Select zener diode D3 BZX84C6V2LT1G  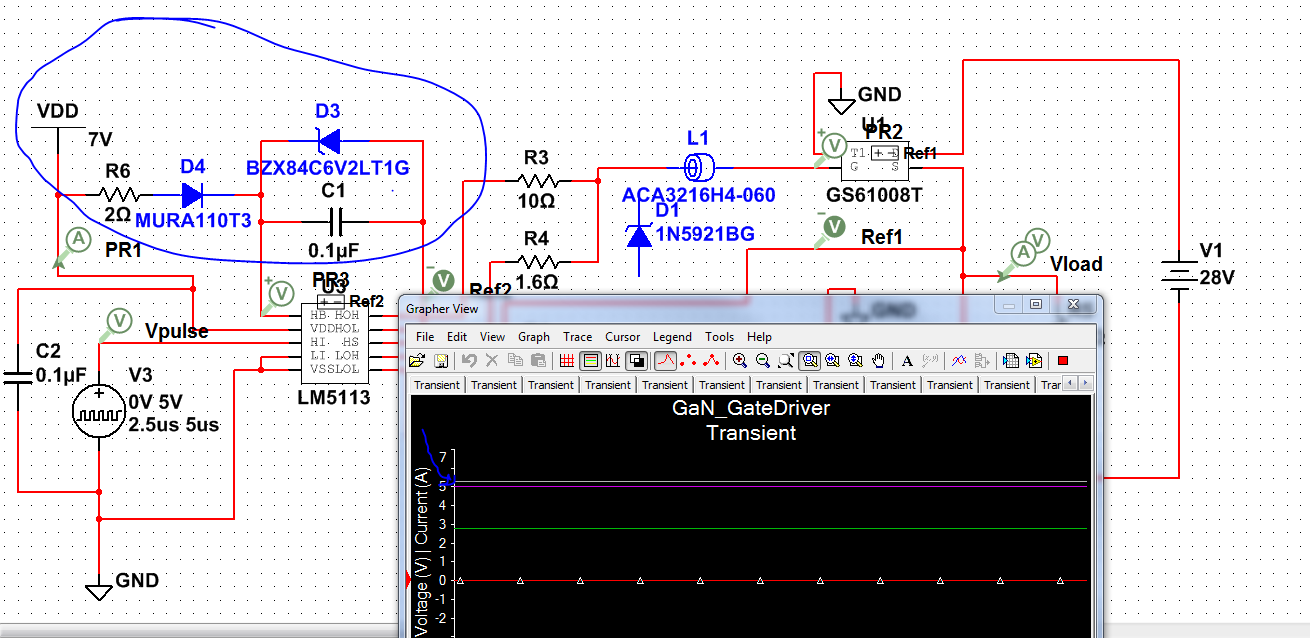point(328,140)
